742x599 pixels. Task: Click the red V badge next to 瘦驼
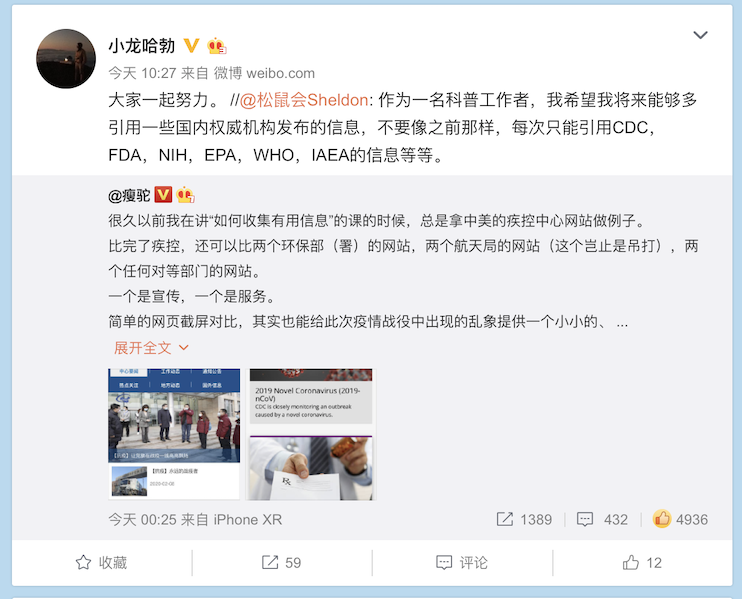163,194
